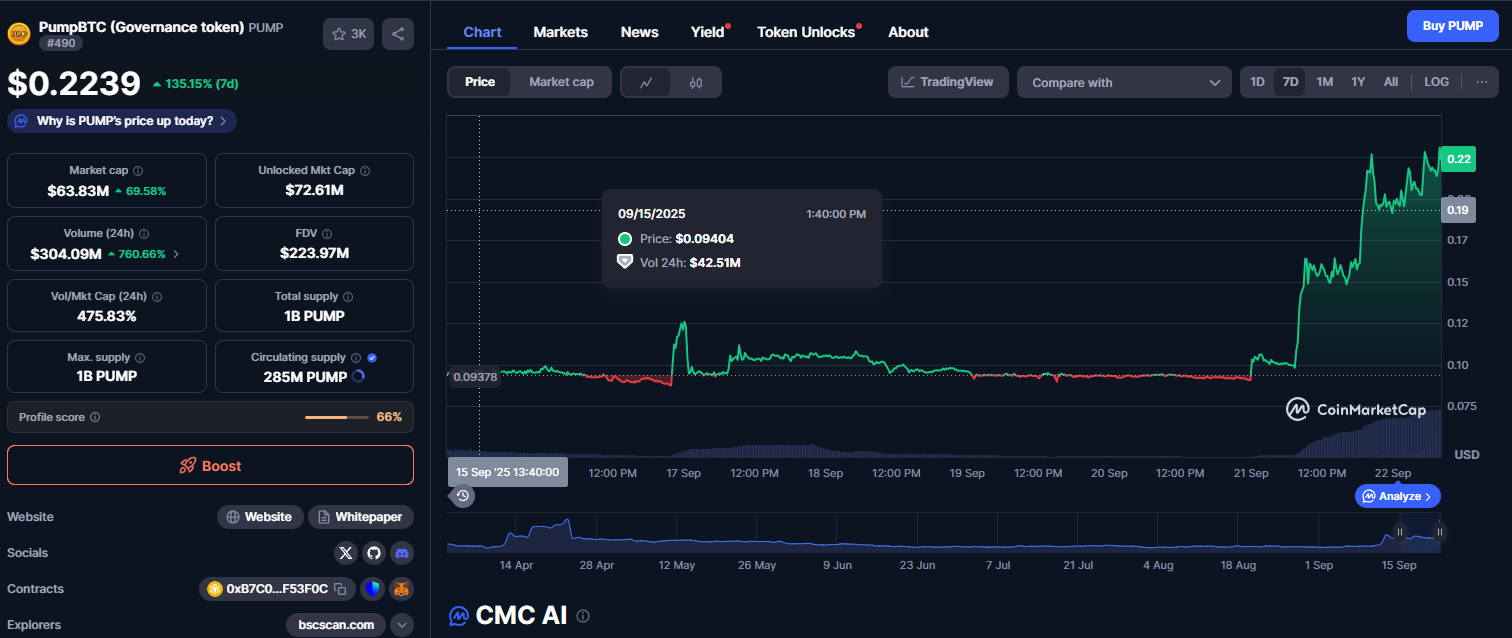Click the Analyze button
1512x638 pixels.
coord(1398,496)
